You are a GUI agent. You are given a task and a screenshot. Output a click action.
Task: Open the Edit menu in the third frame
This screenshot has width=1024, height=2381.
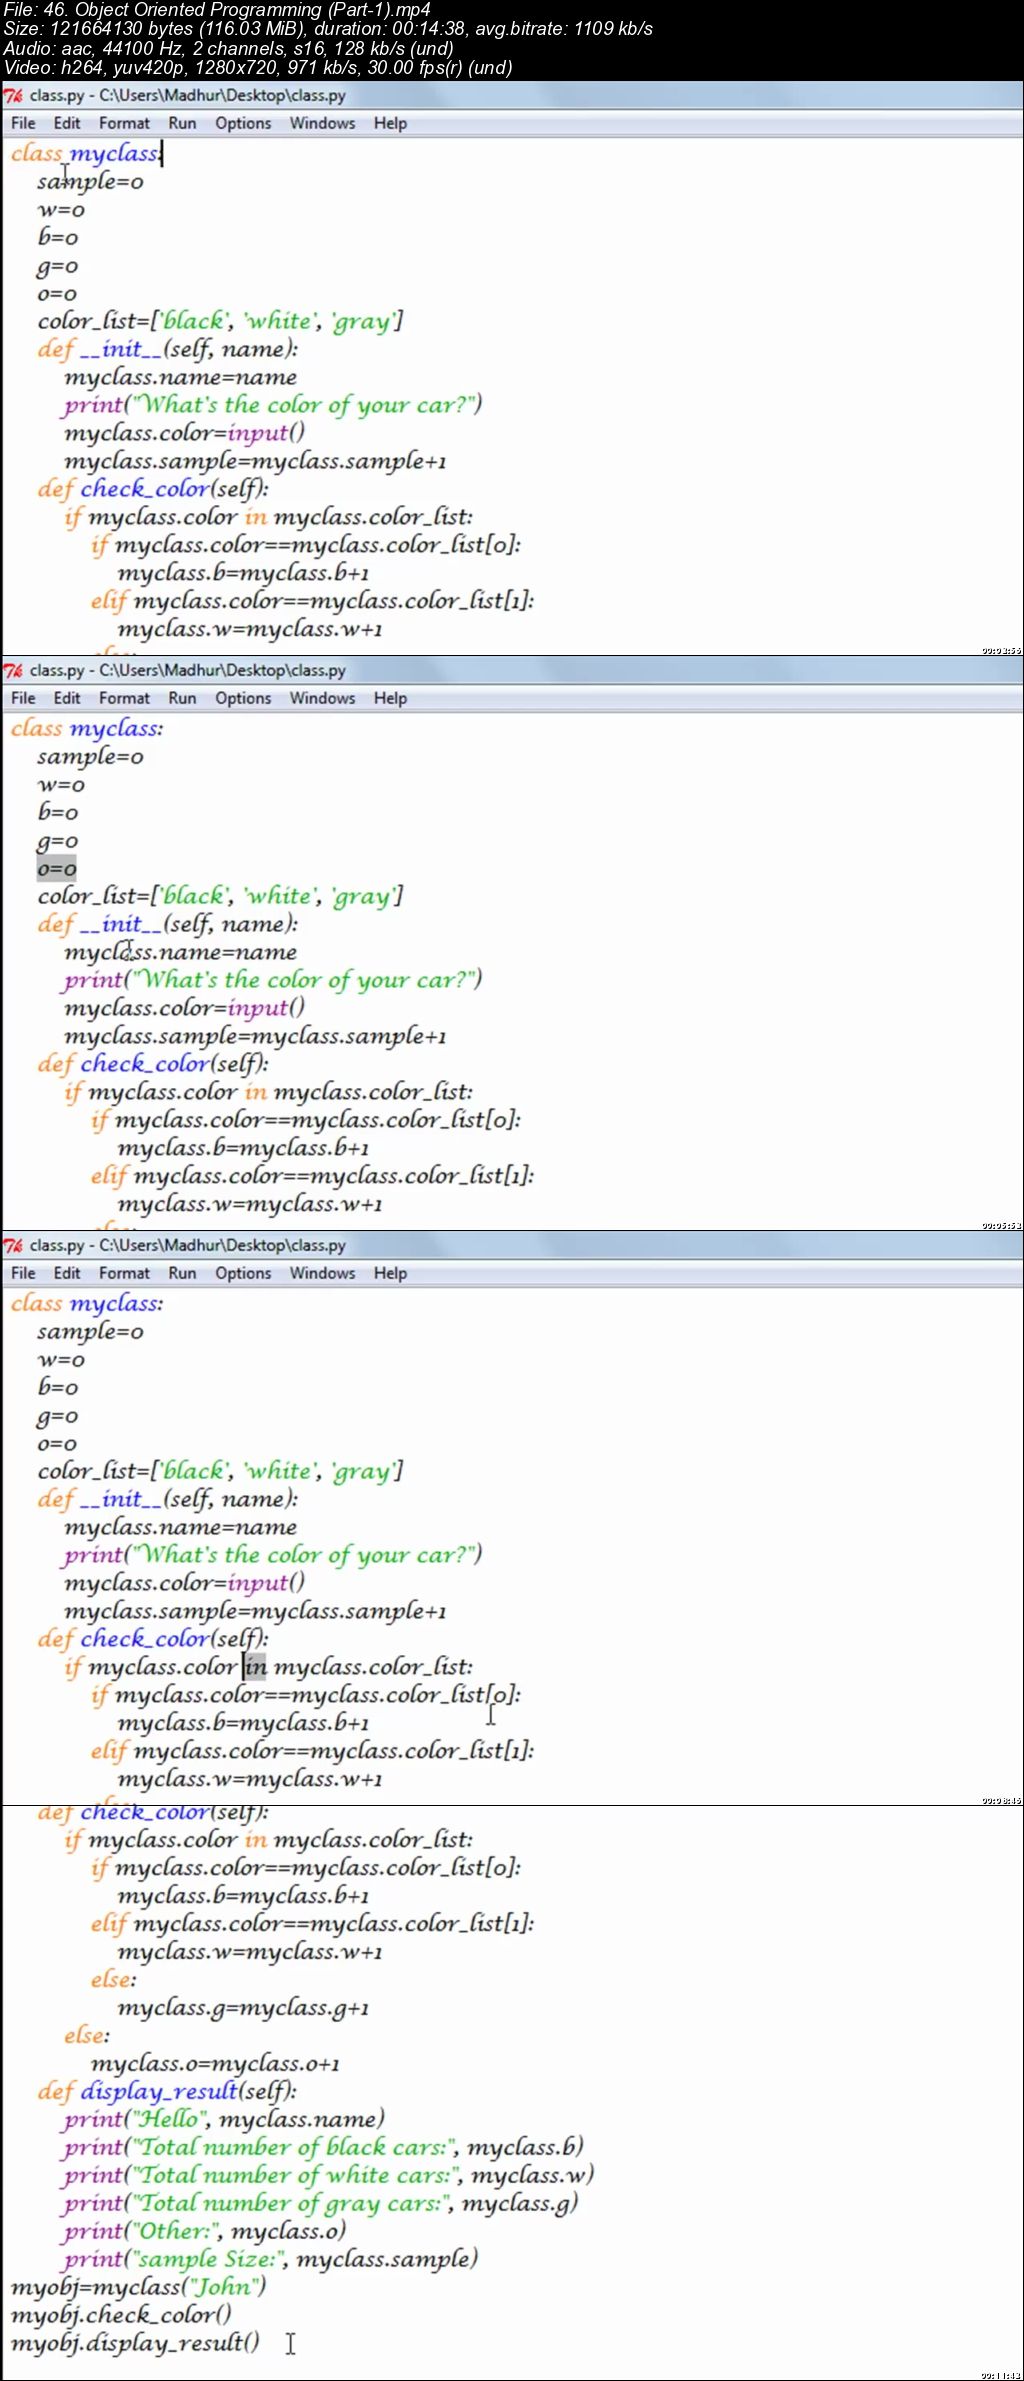pos(67,1273)
